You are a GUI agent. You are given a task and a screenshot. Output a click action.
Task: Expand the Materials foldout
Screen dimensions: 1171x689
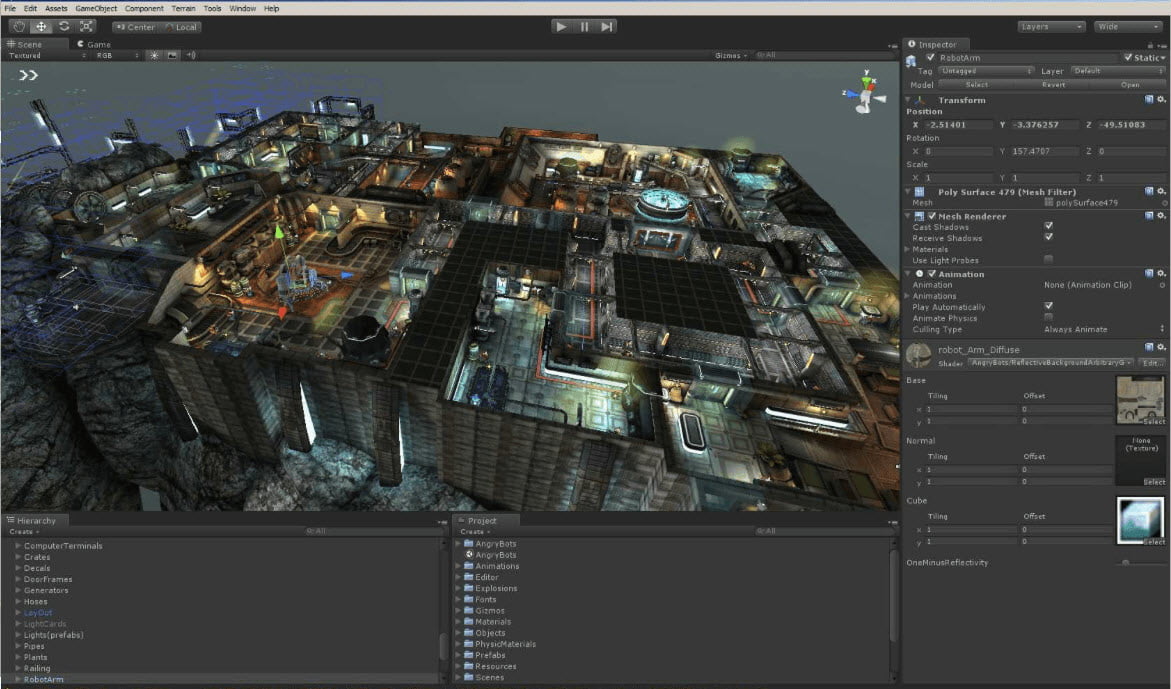908,249
